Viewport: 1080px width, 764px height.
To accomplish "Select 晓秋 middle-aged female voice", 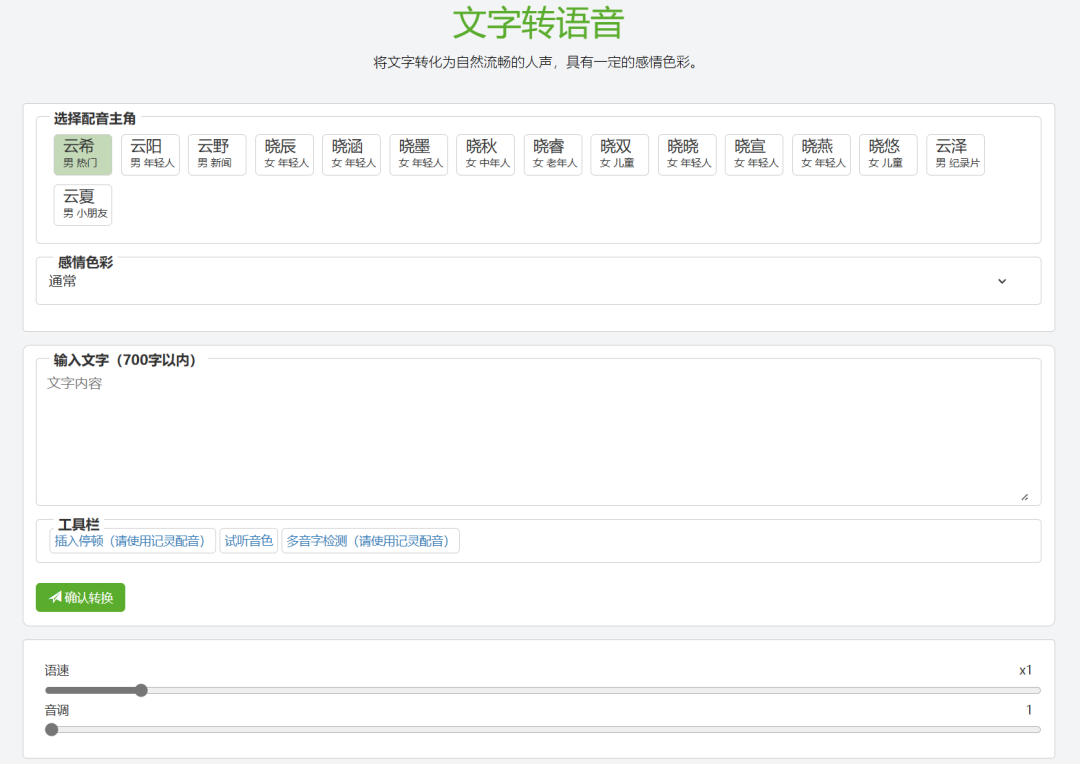I will coord(485,154).
